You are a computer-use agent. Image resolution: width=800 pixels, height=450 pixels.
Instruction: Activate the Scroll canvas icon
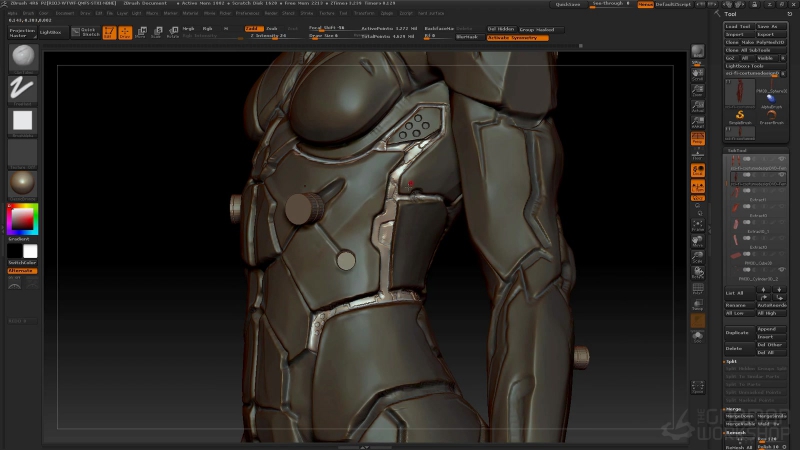[x=697, y=74]
